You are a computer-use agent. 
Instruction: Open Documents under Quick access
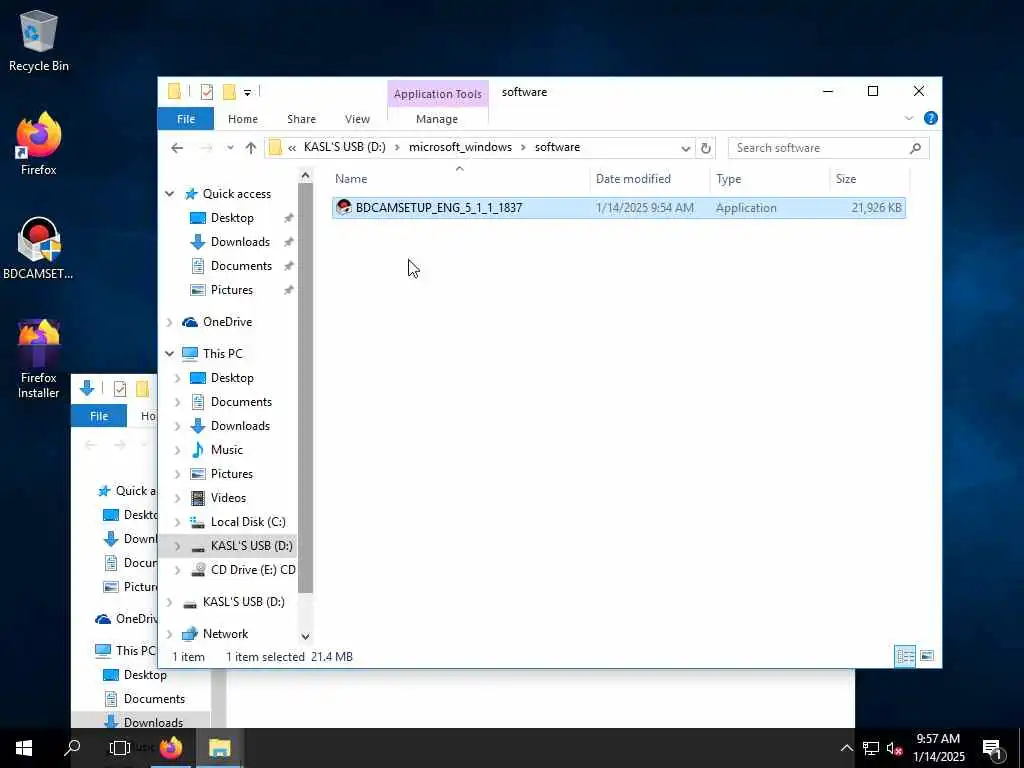click(241, 266)
